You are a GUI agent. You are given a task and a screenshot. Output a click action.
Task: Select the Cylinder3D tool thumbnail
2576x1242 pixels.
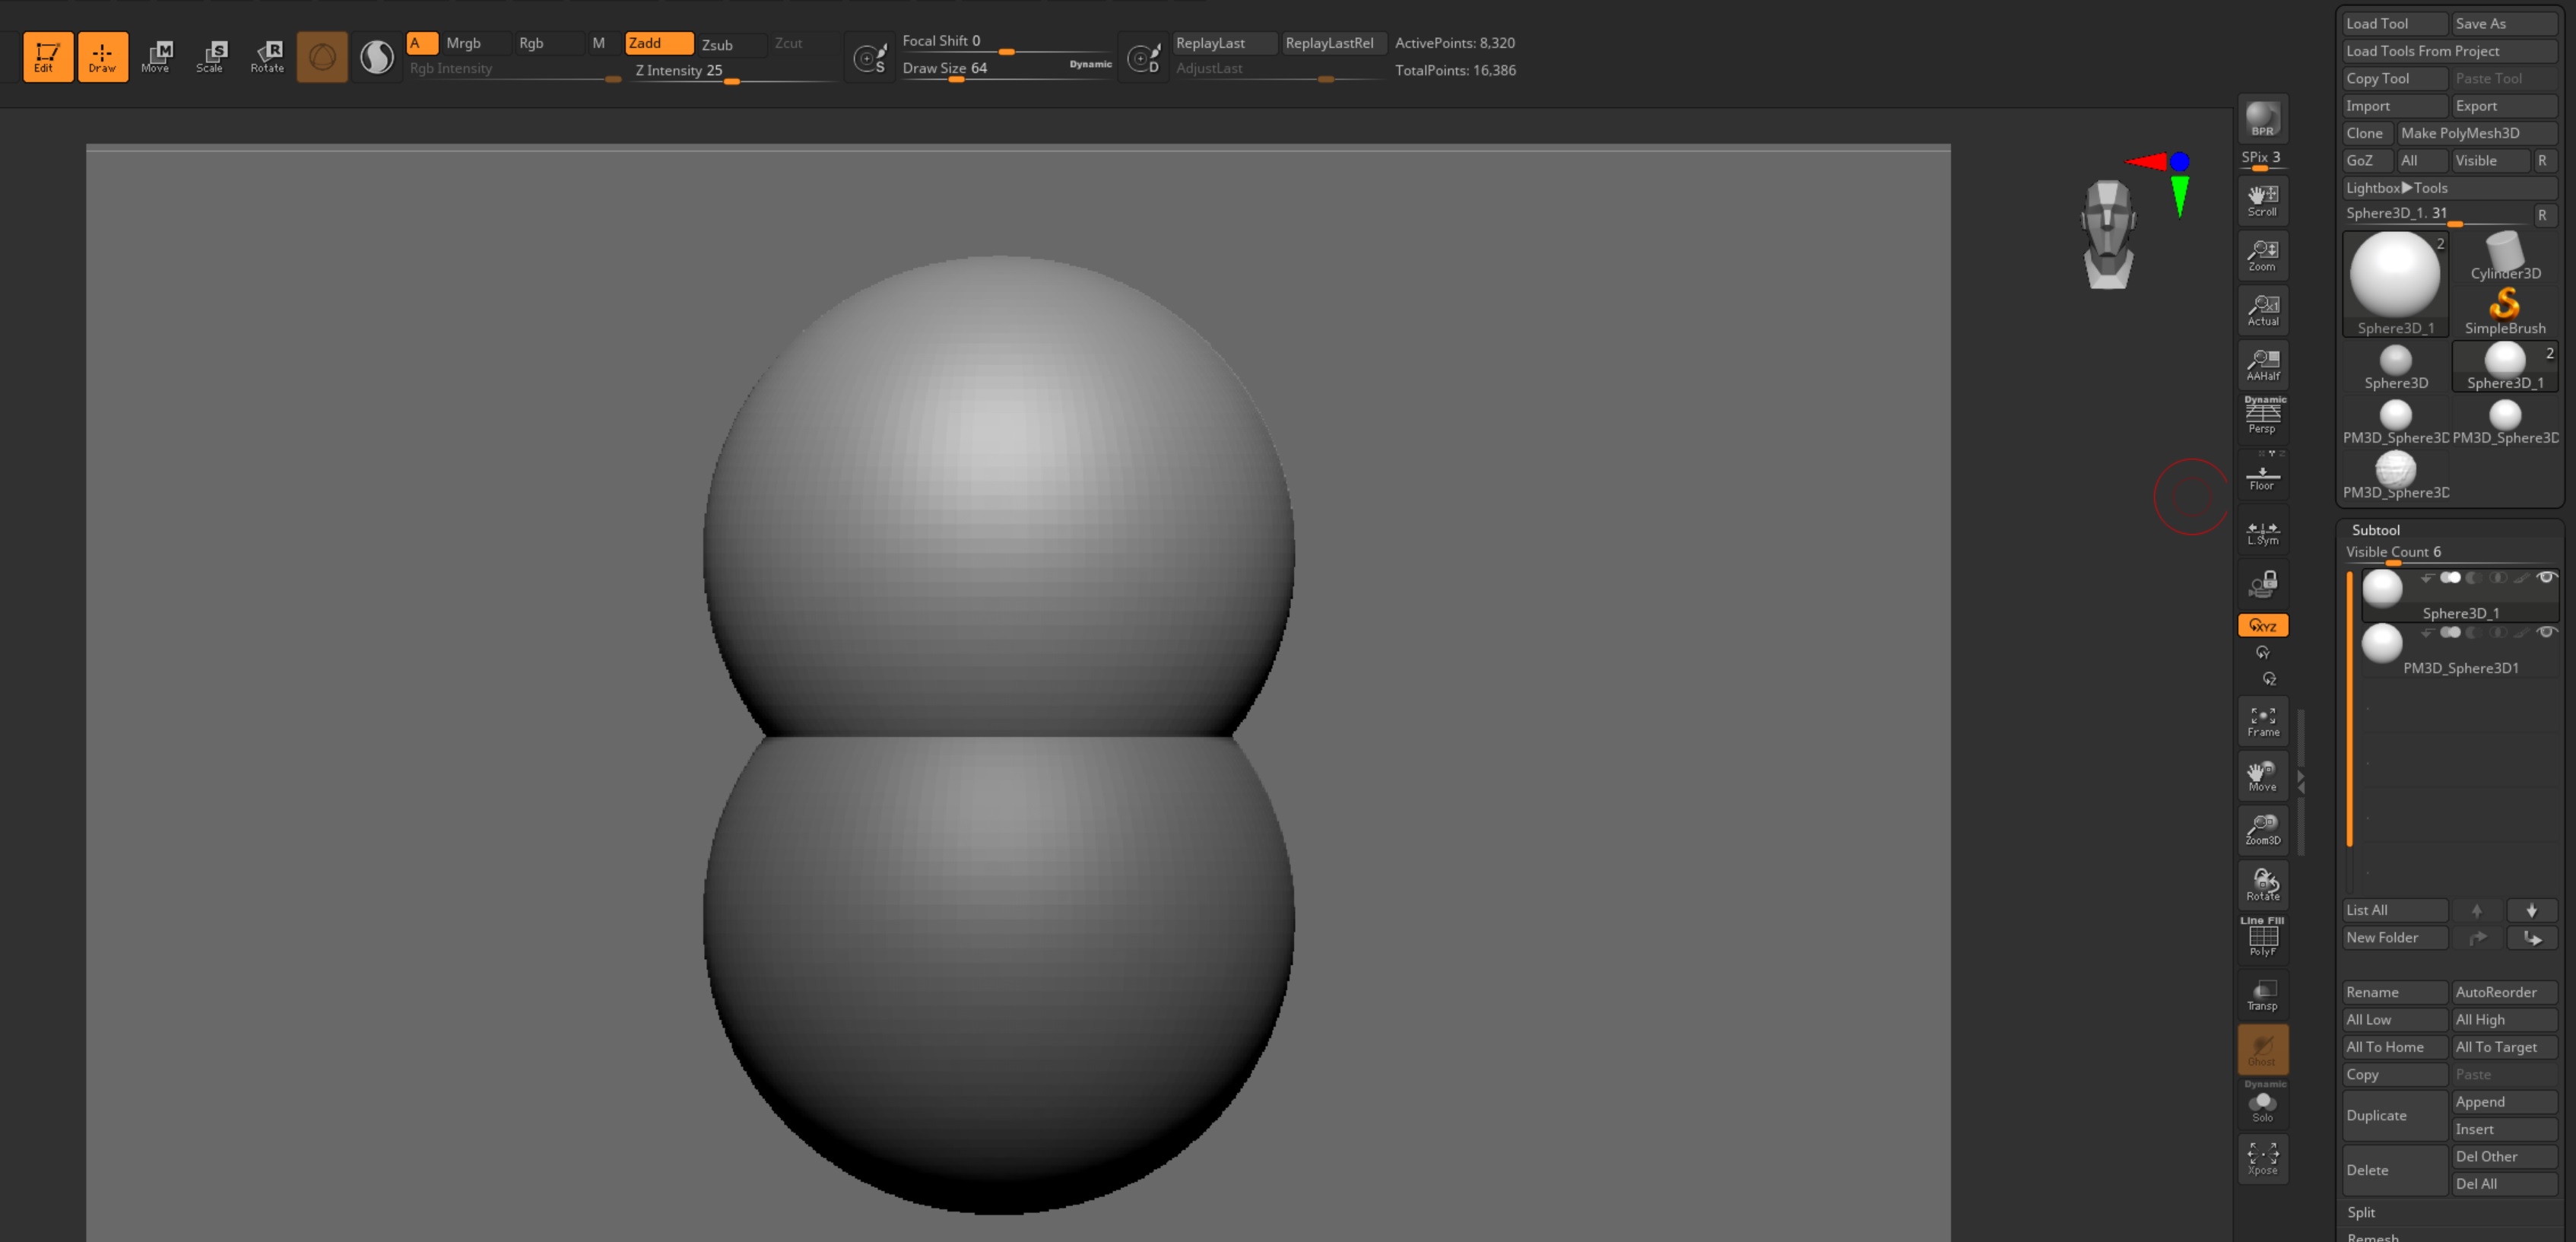click(2504, 256)
